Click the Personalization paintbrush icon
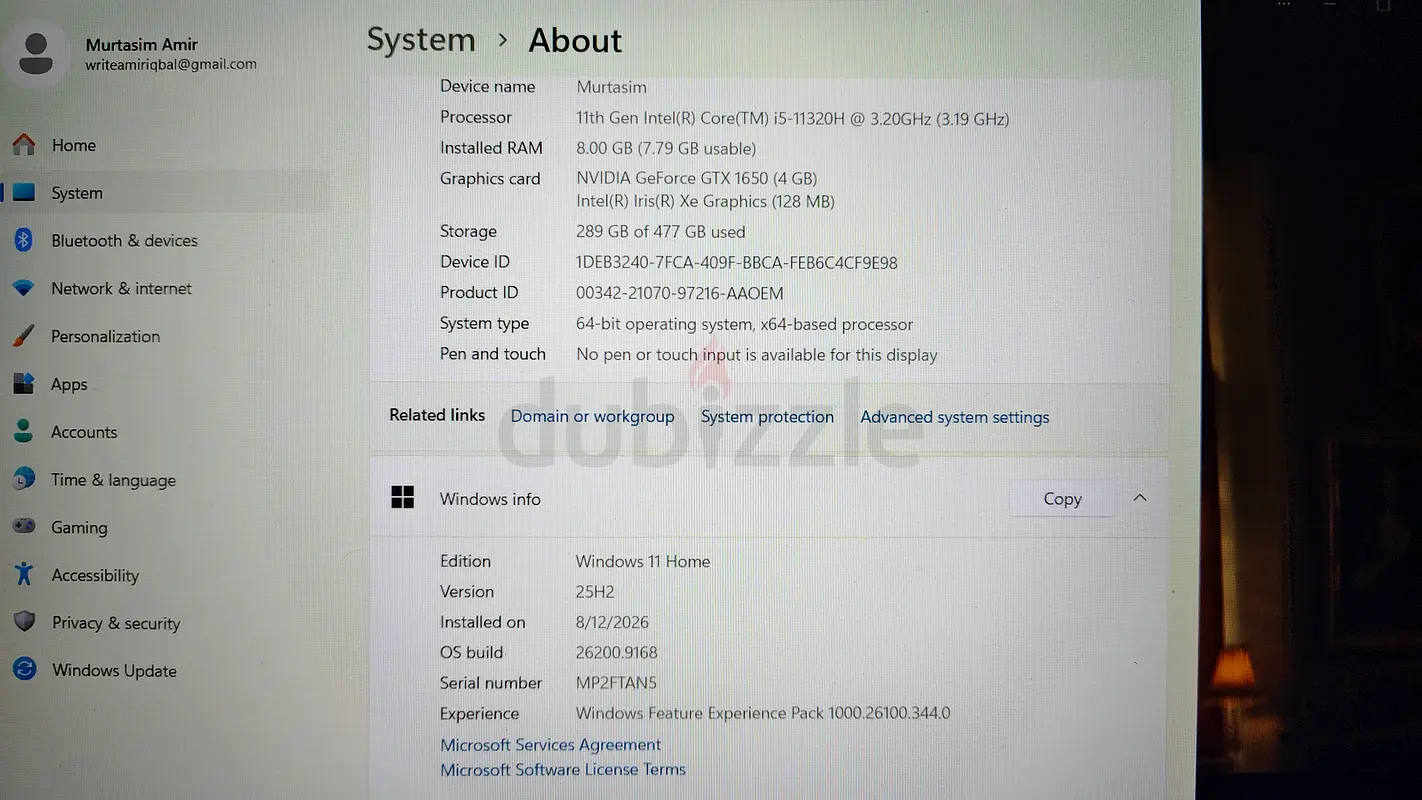This screenshot has width=1422, height=800. coord(24,336)
